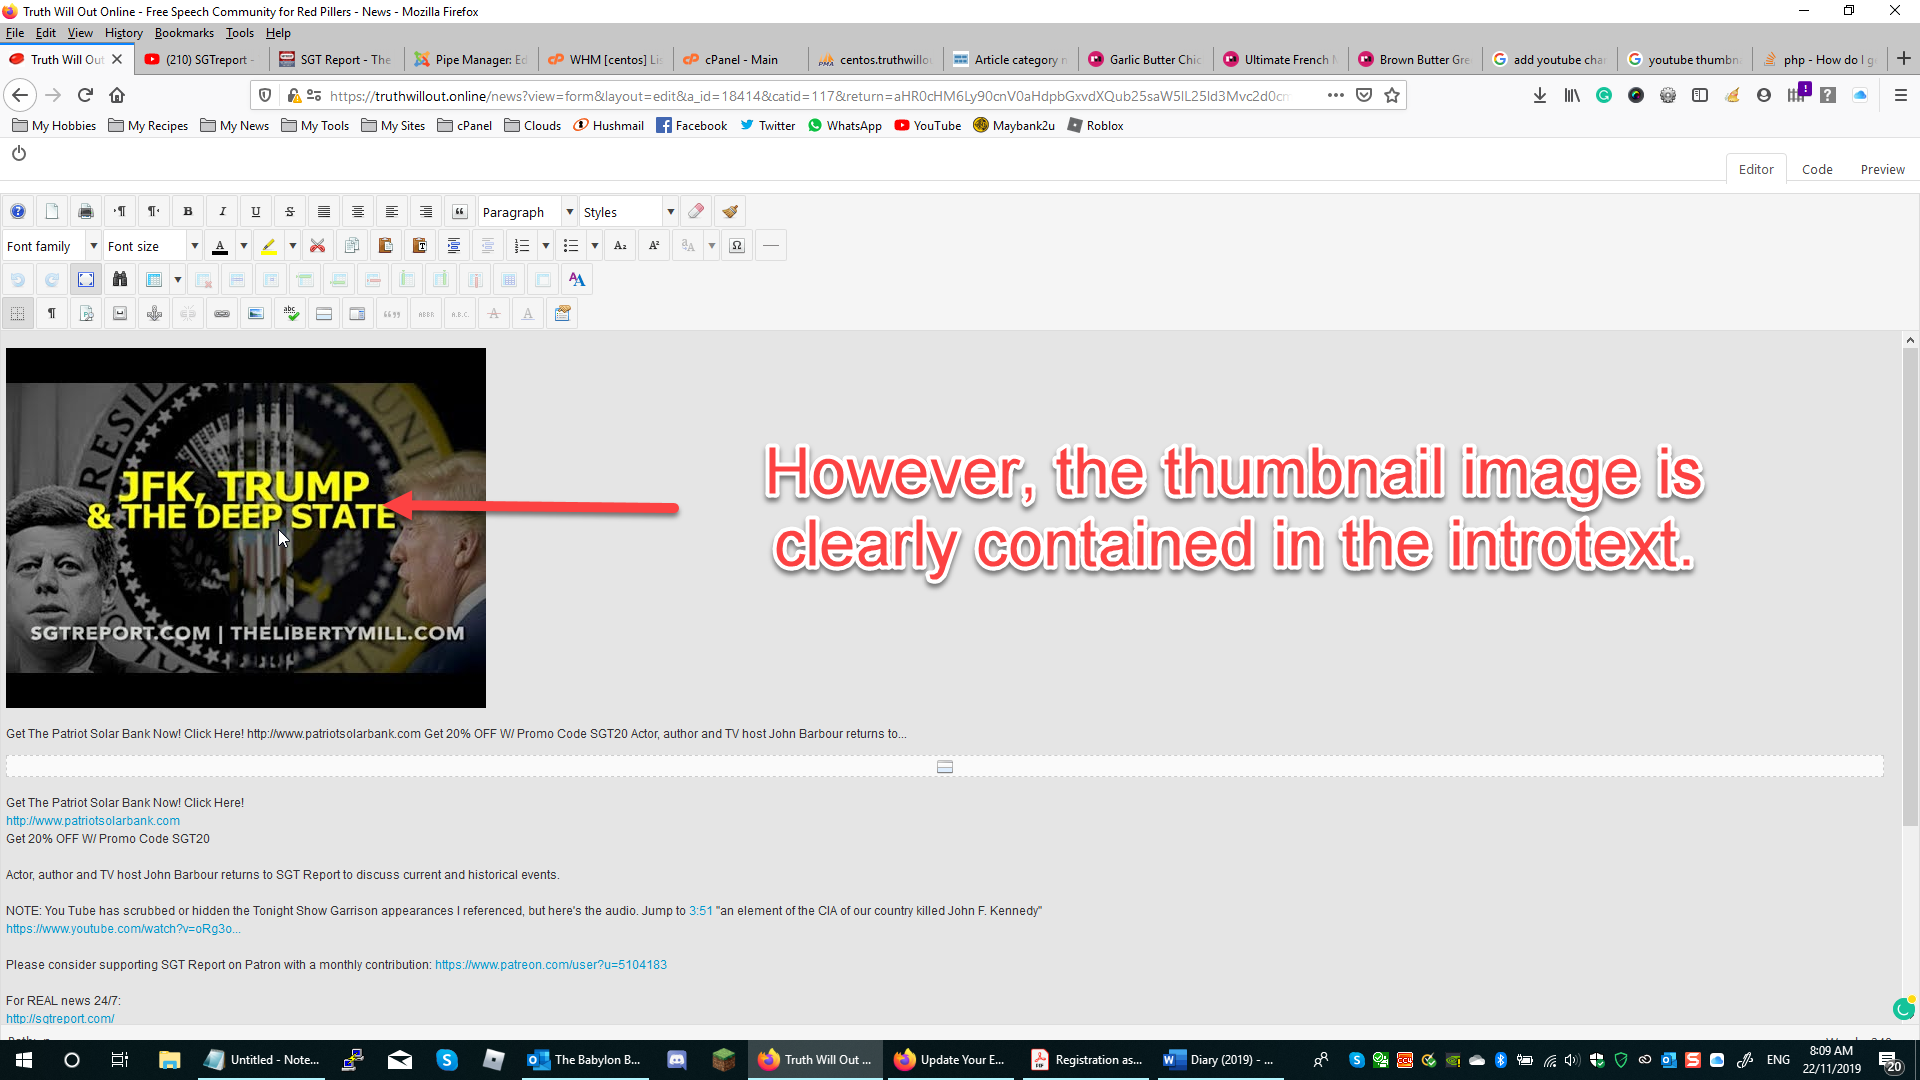Click the insert link chain icon
This screenshot has height=1080, width=1920.
222,314
